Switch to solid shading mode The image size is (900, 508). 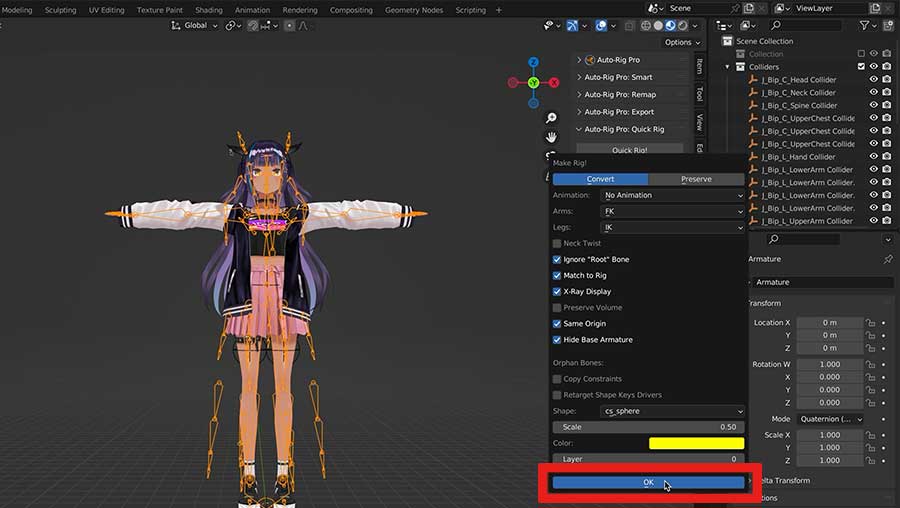[658, 26]
